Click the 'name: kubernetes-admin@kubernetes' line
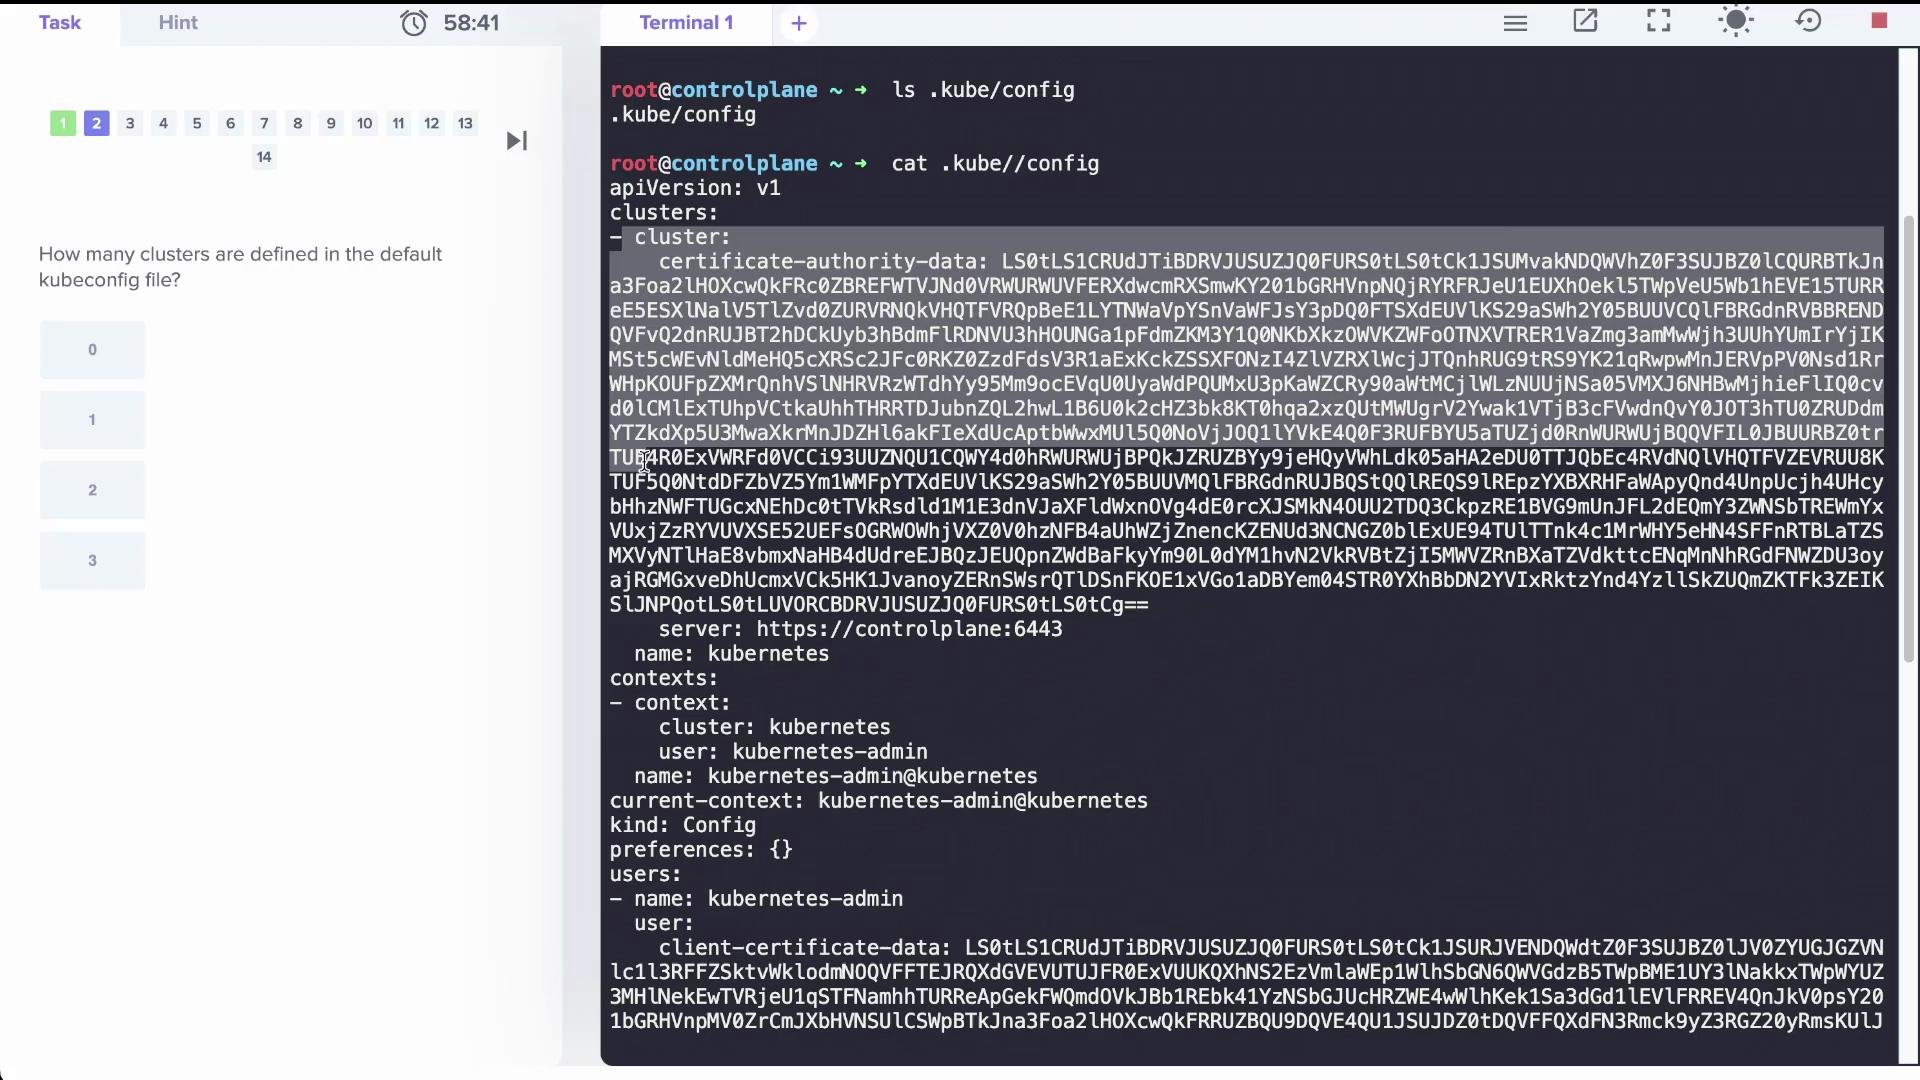1920x1080 pixels. coord(836,777)
